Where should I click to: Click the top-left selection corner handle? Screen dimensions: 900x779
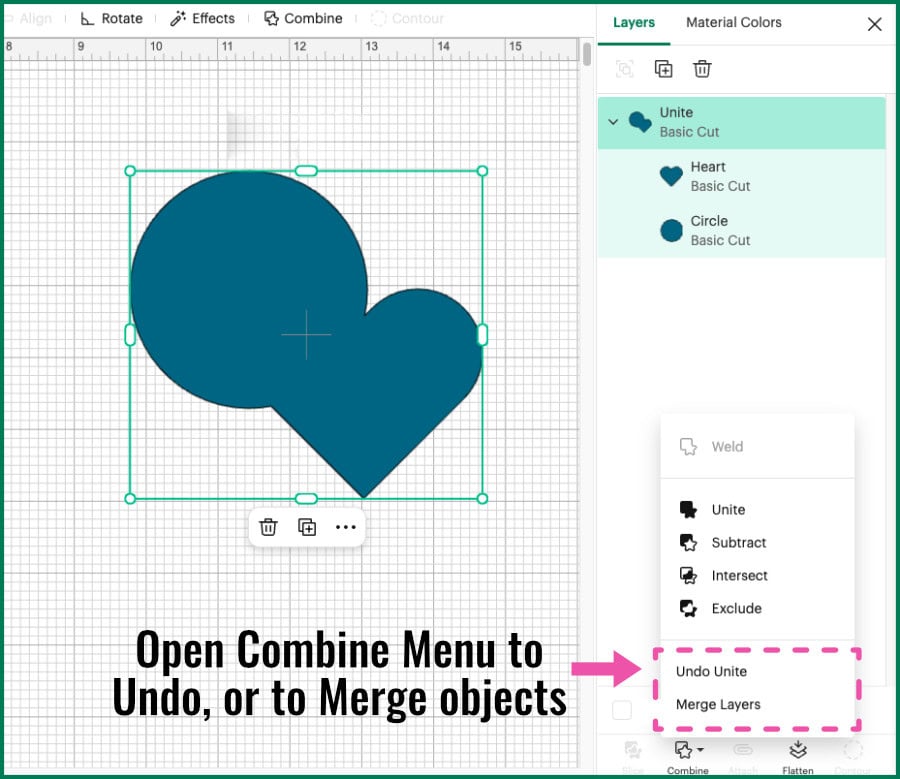pyautogui.click(x=130, y=170)
